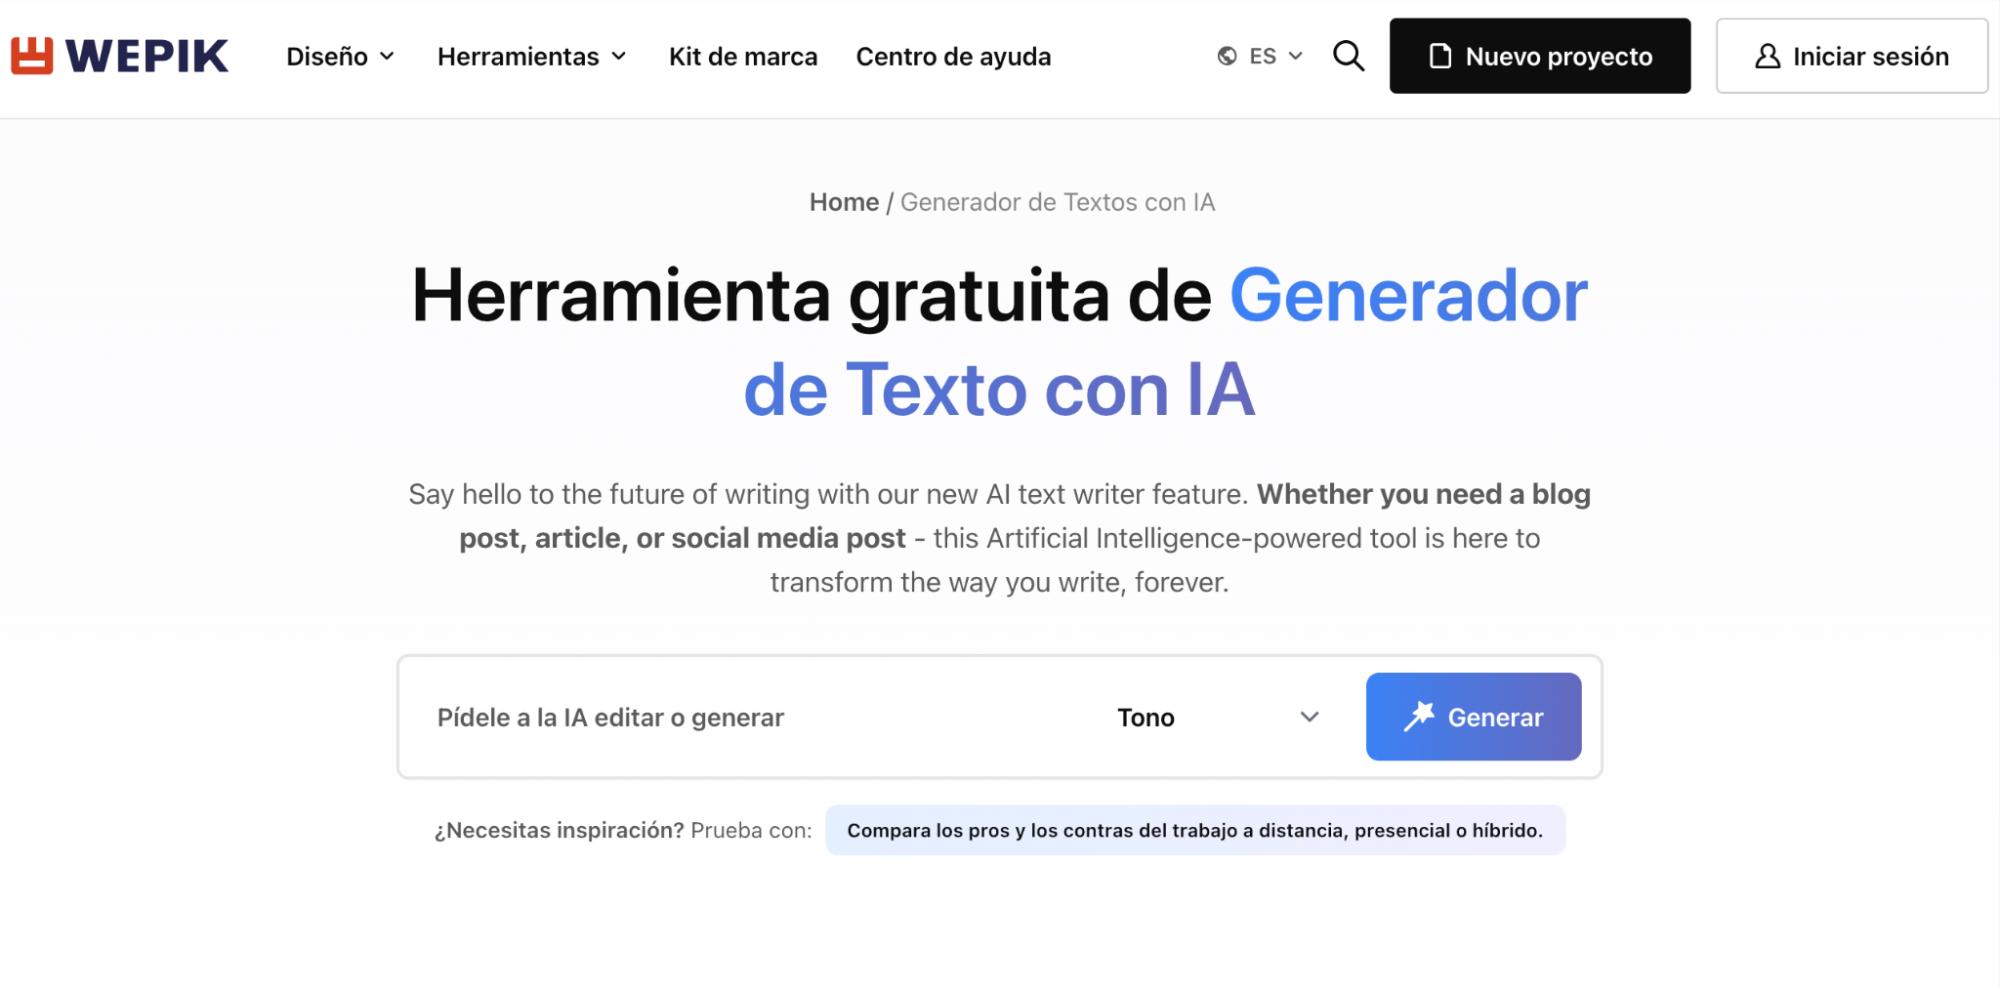Click the Generar button
2000x989 pixels.
pyautogui.click(x=1472, y=716)
